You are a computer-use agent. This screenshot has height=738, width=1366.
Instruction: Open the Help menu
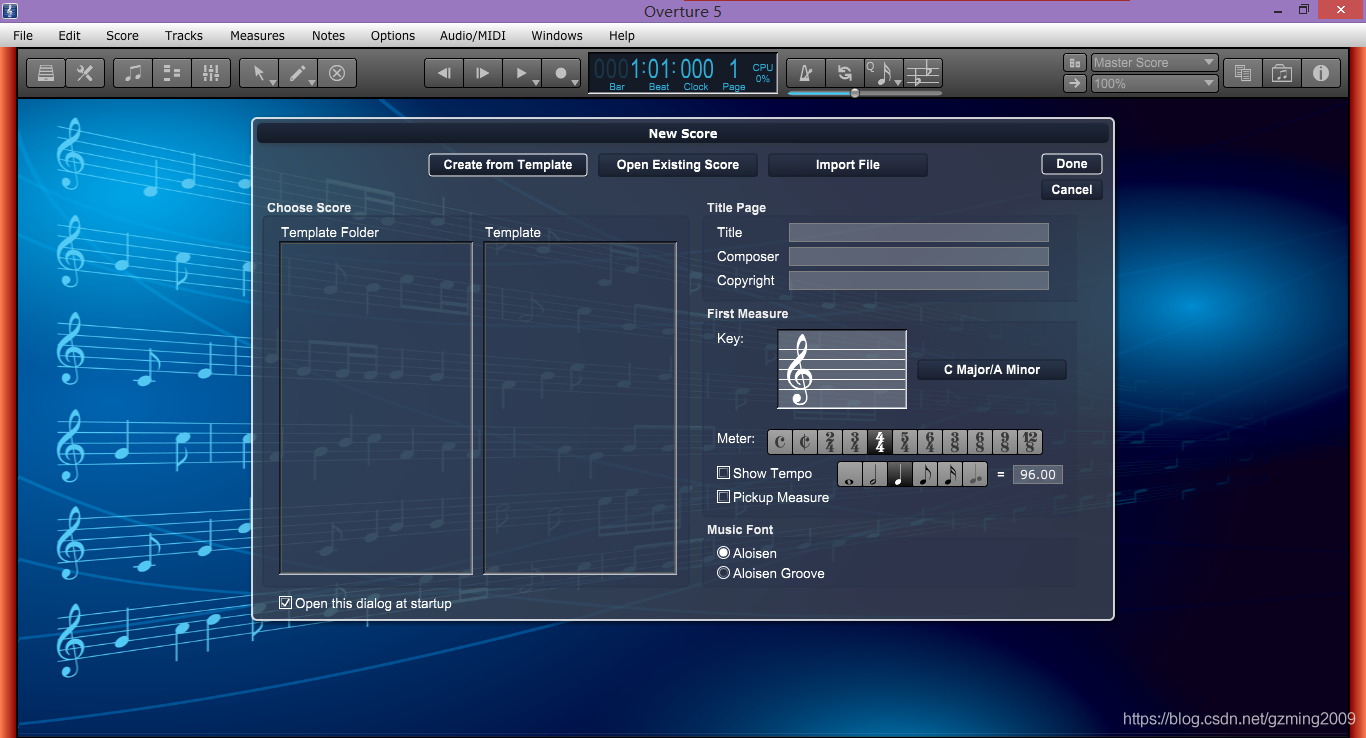pos(622,35)
